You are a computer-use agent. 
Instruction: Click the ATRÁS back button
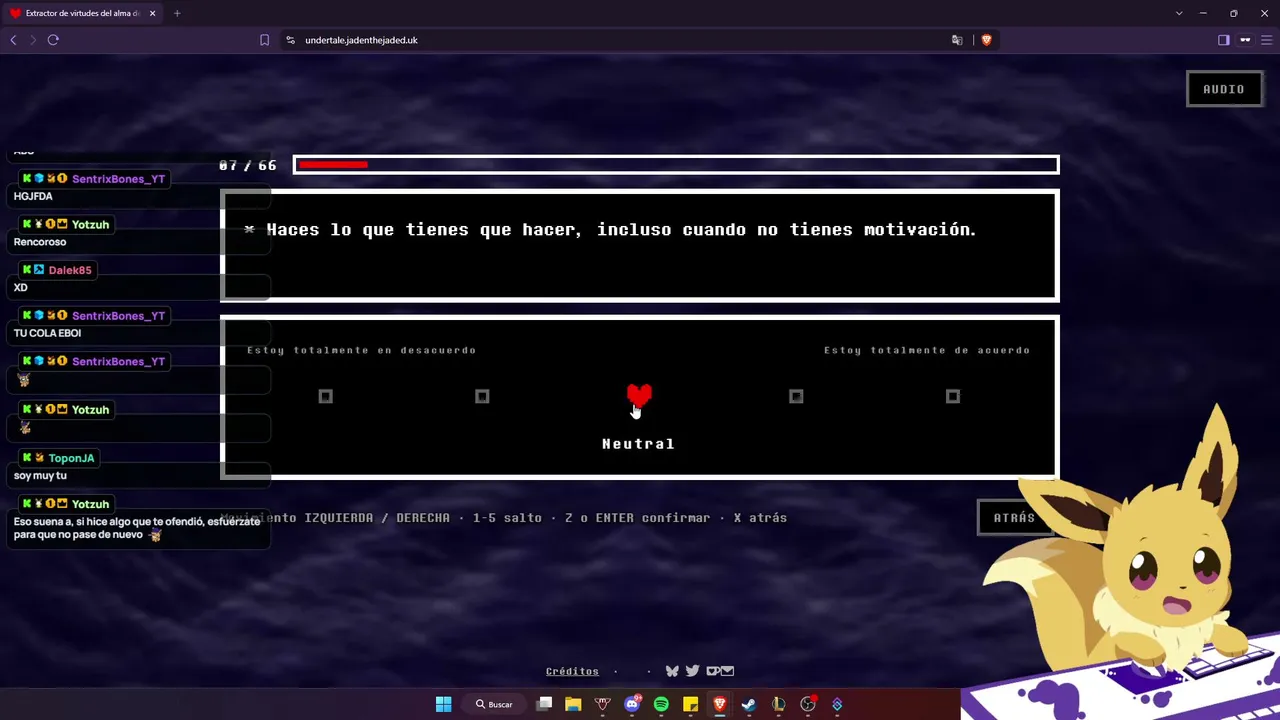click(1013, 517)
